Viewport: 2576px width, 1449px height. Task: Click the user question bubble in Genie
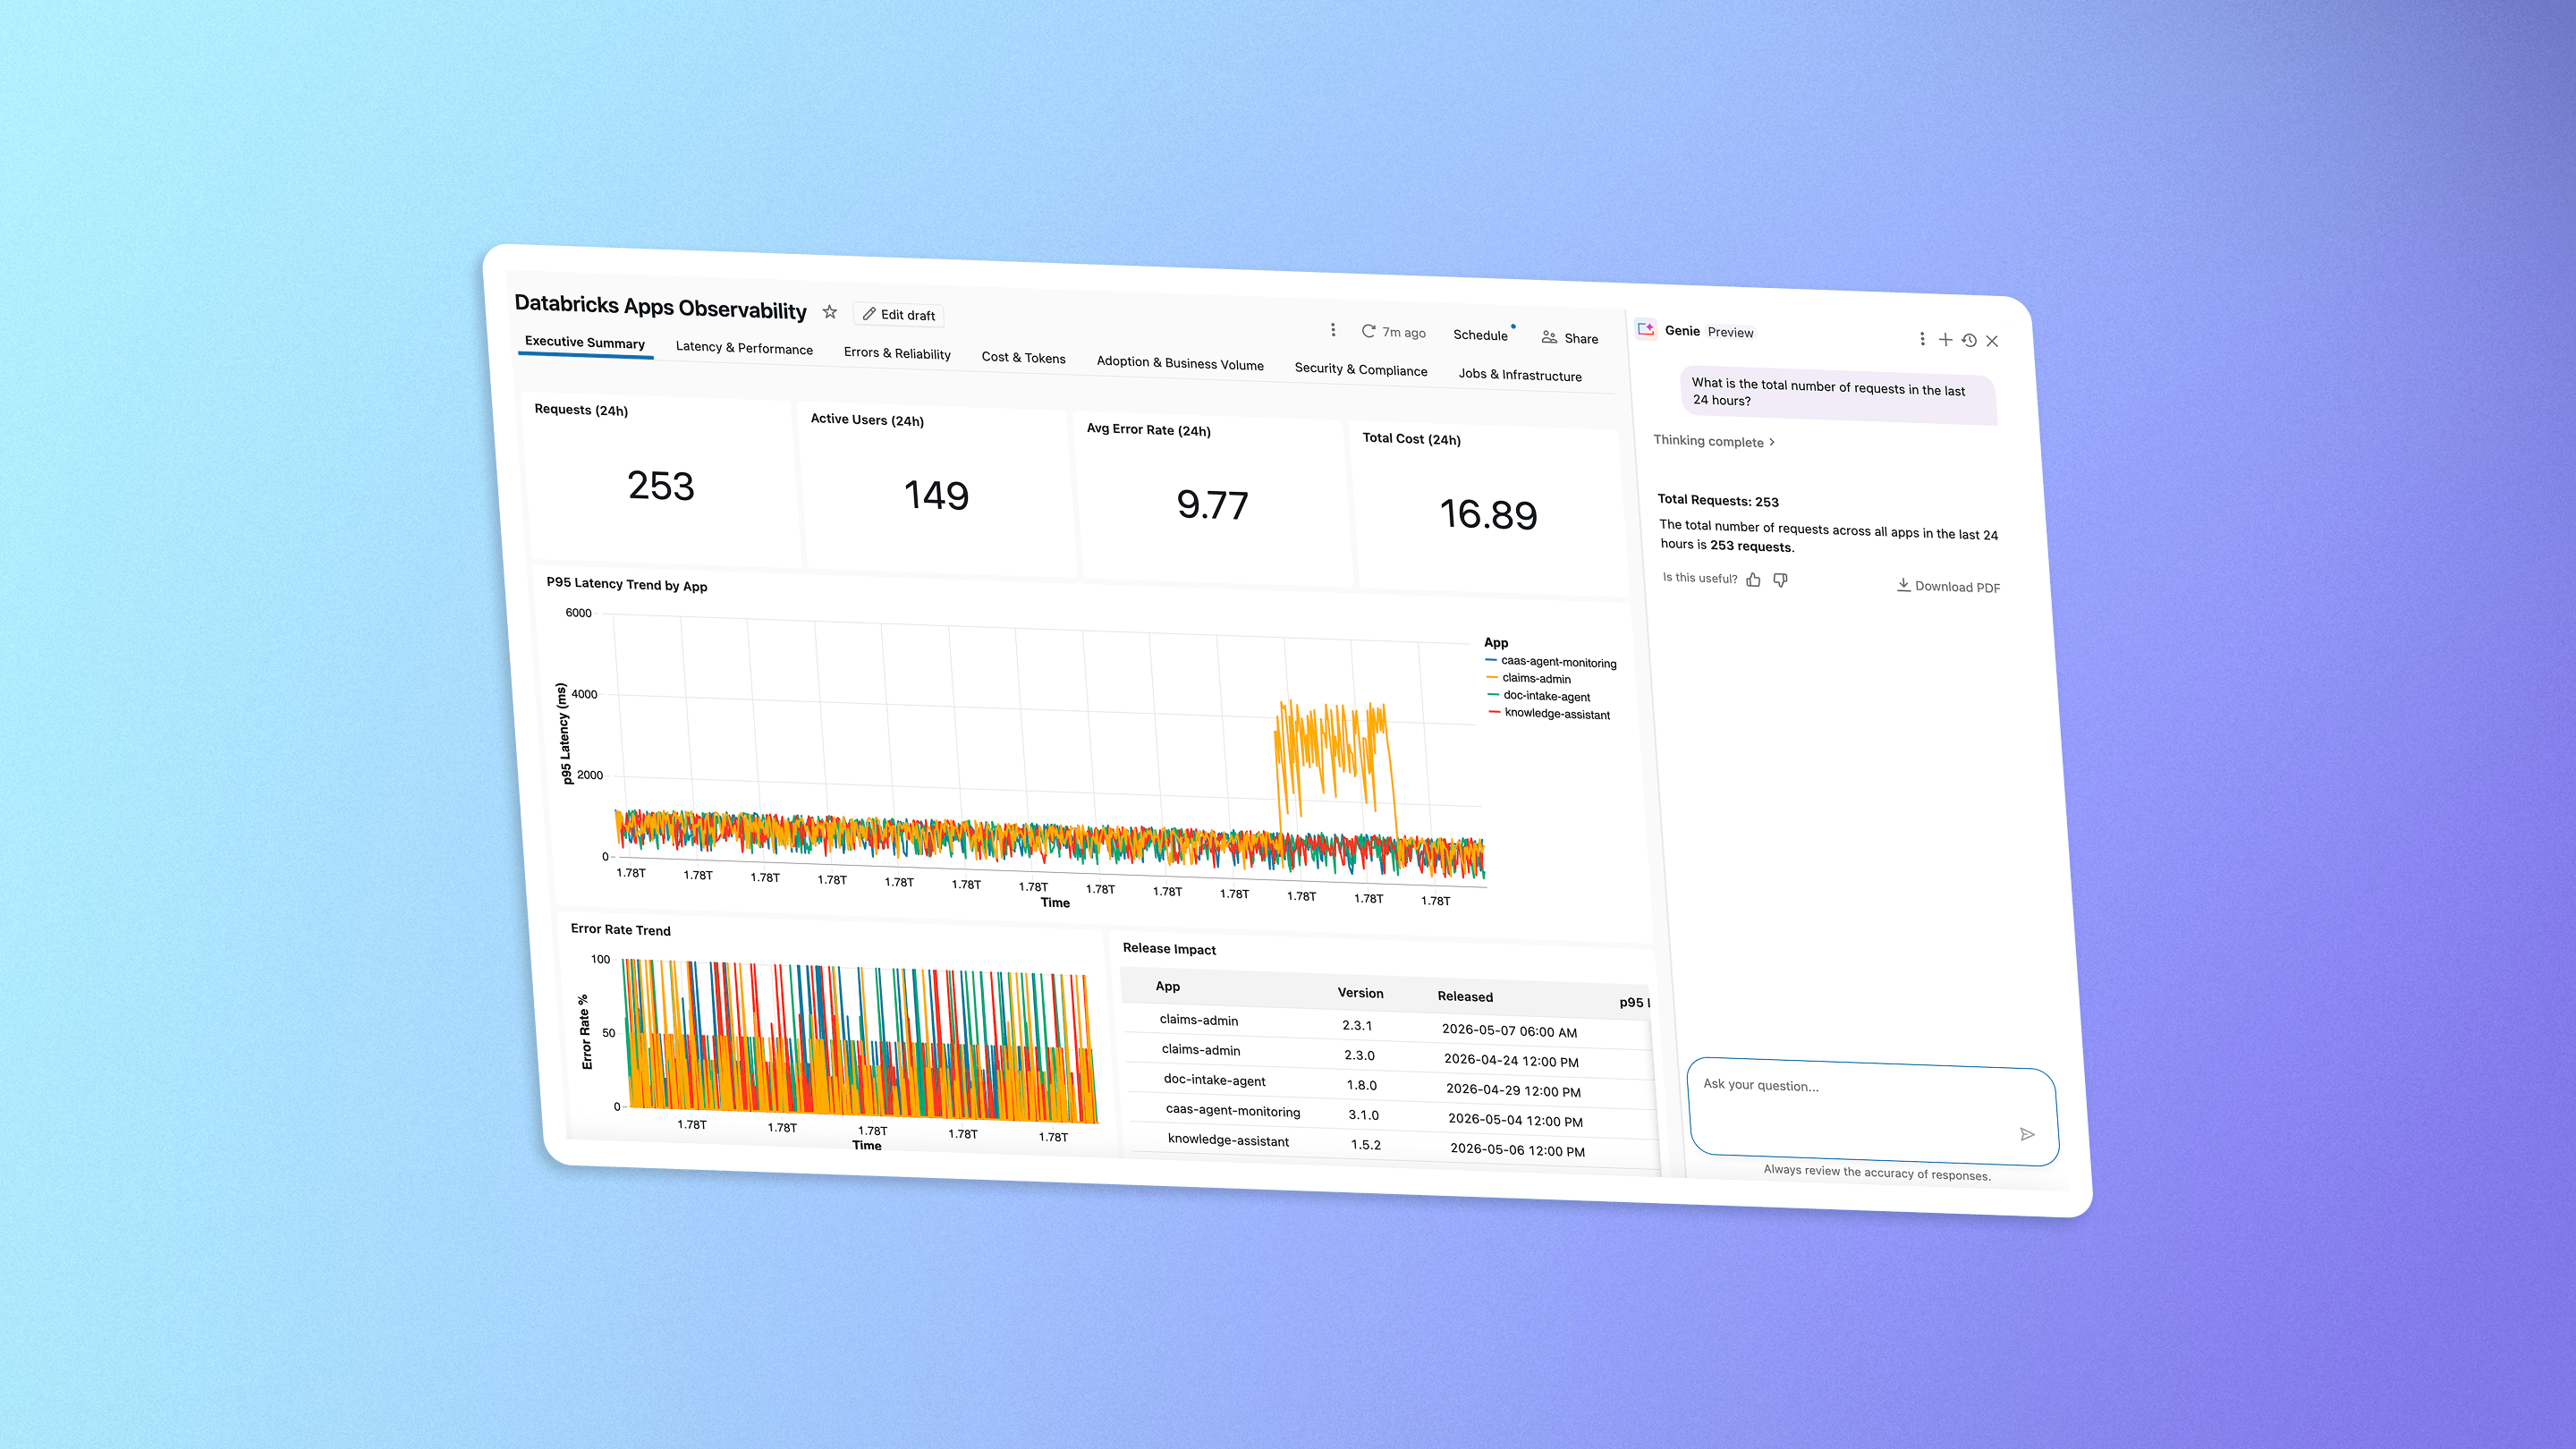[x=1838, y=394]
